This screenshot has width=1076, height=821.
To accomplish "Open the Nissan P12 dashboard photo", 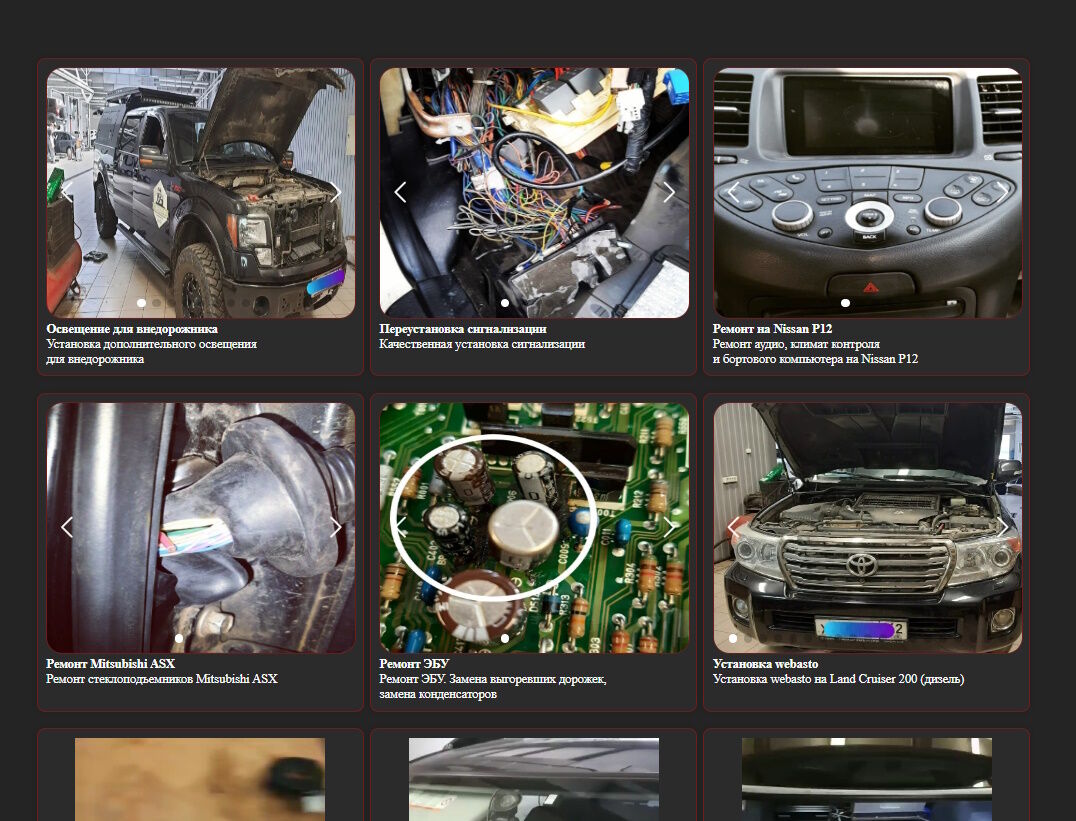I will click(867, 192).
